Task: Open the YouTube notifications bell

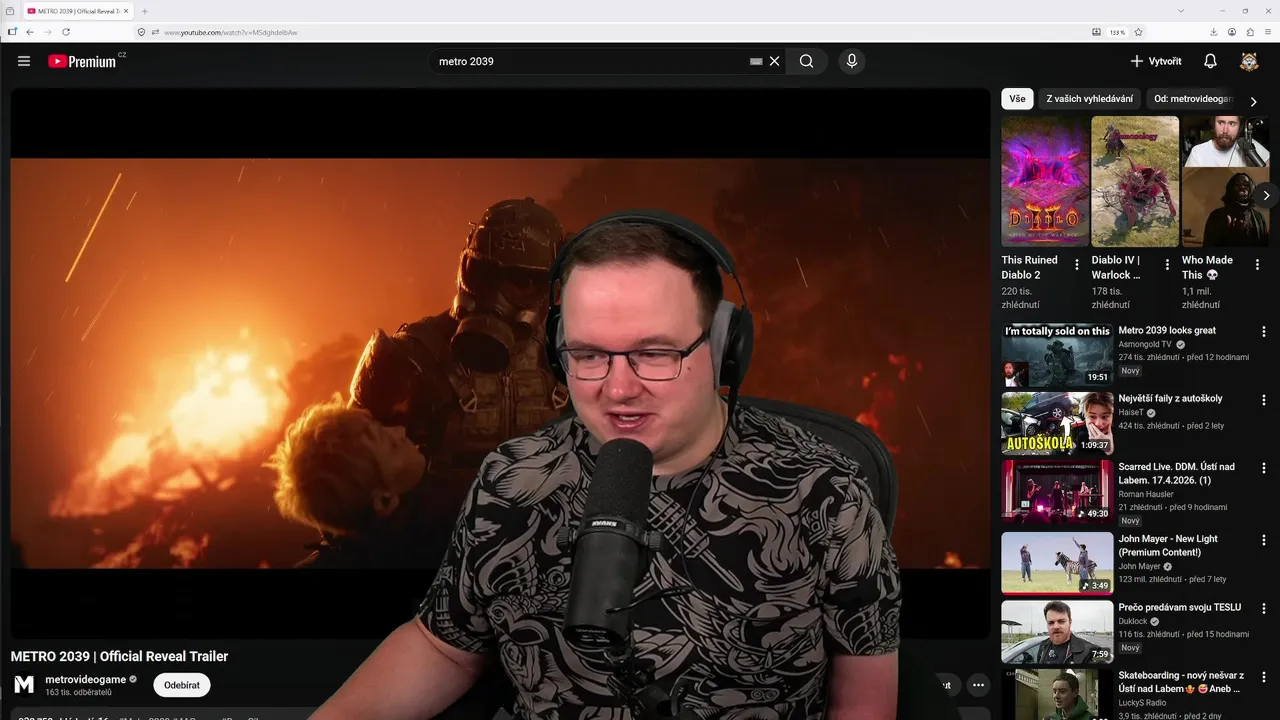Action: [1210, 61]
